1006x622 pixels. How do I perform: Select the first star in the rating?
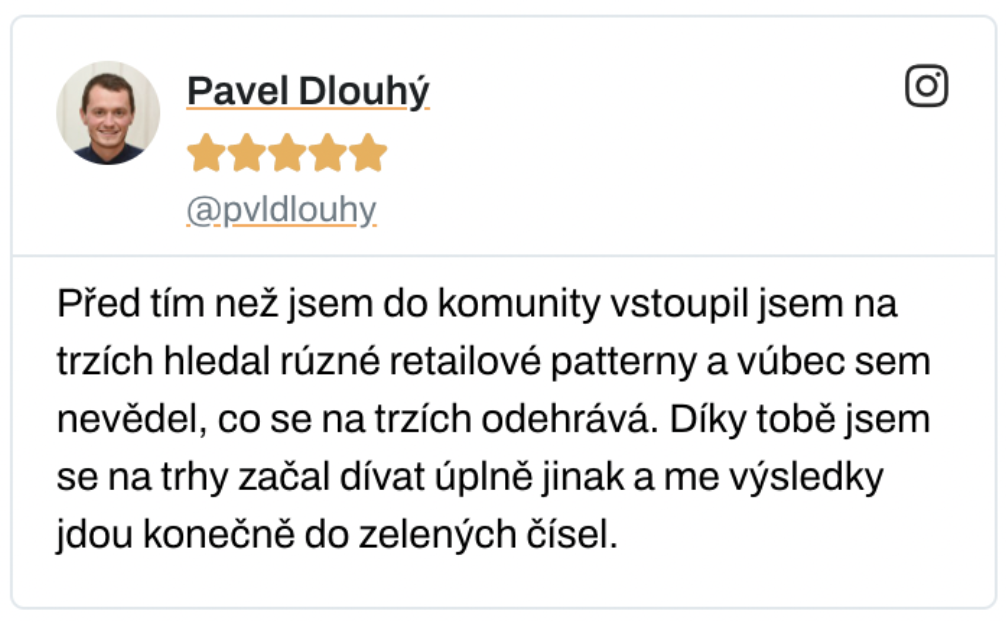[207, 153]
